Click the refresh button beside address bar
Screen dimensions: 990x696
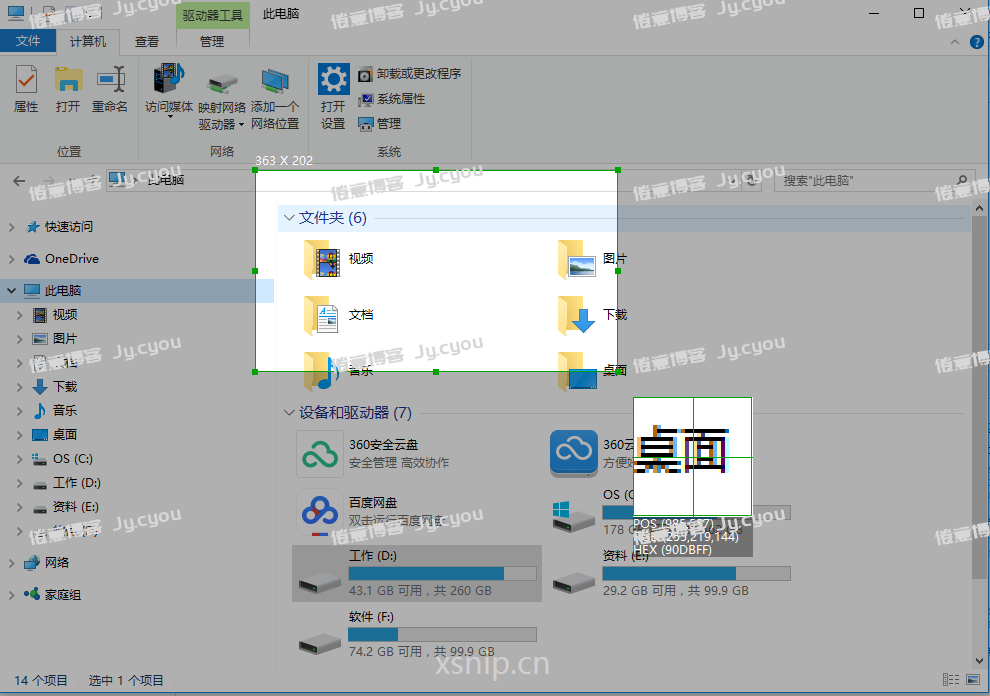coord(751,181)
